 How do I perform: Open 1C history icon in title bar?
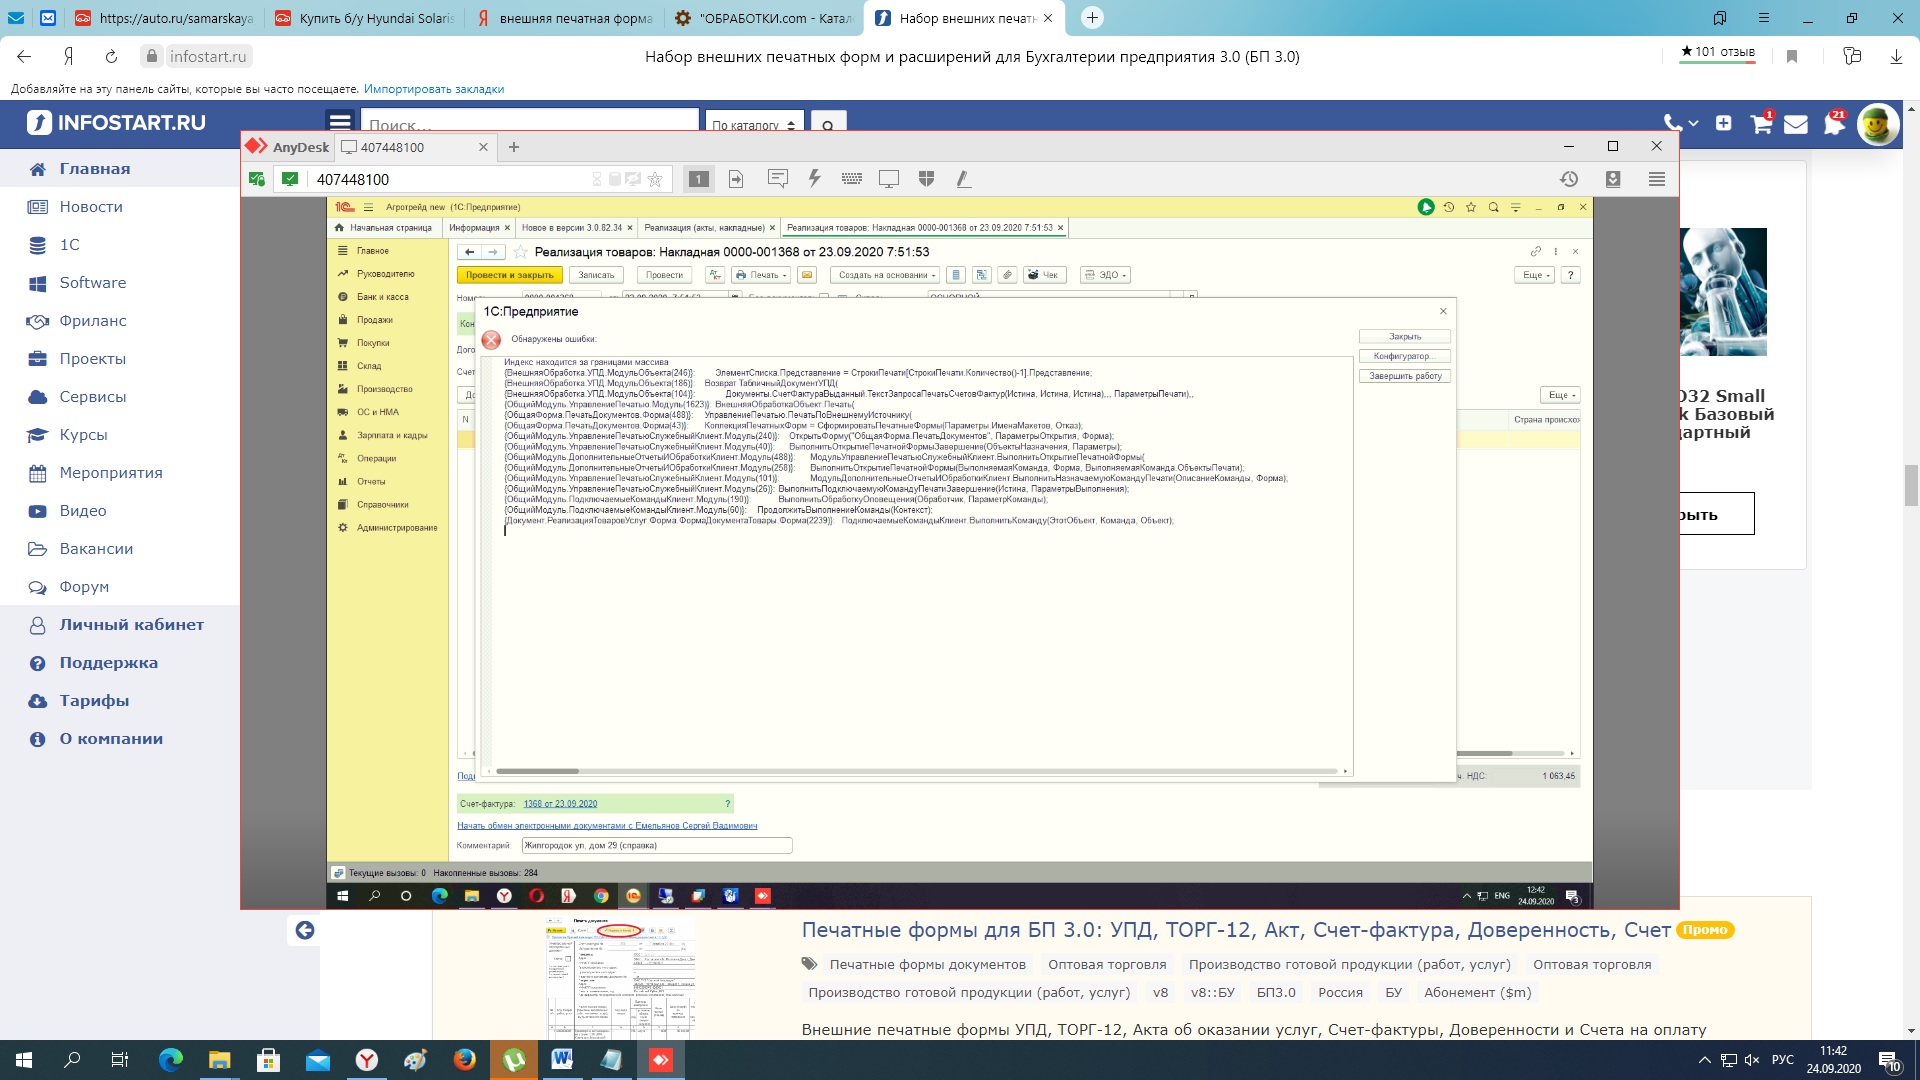(x=1448, y=207)
